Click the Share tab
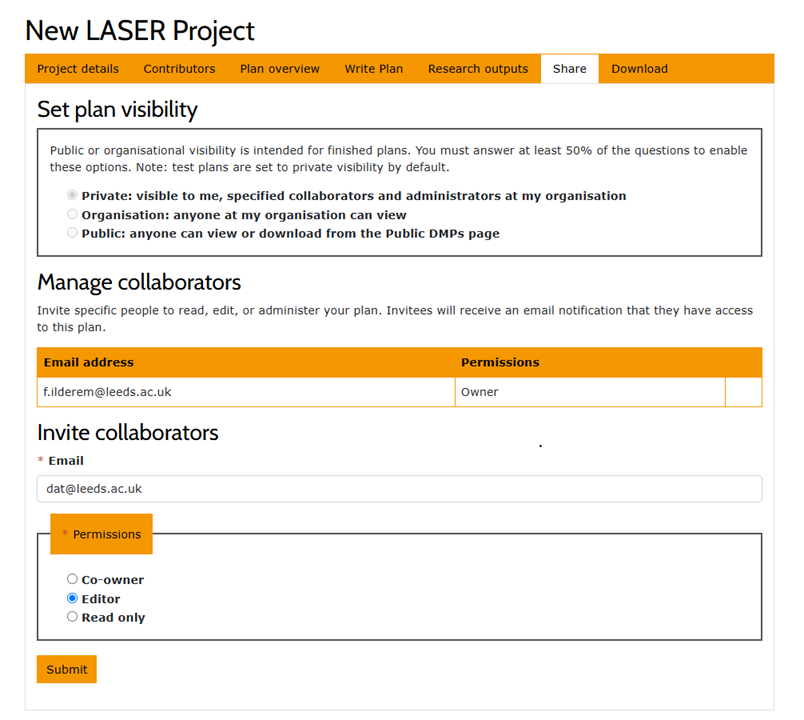The height and width of the screenshot is (720, 804). [570, 69]
